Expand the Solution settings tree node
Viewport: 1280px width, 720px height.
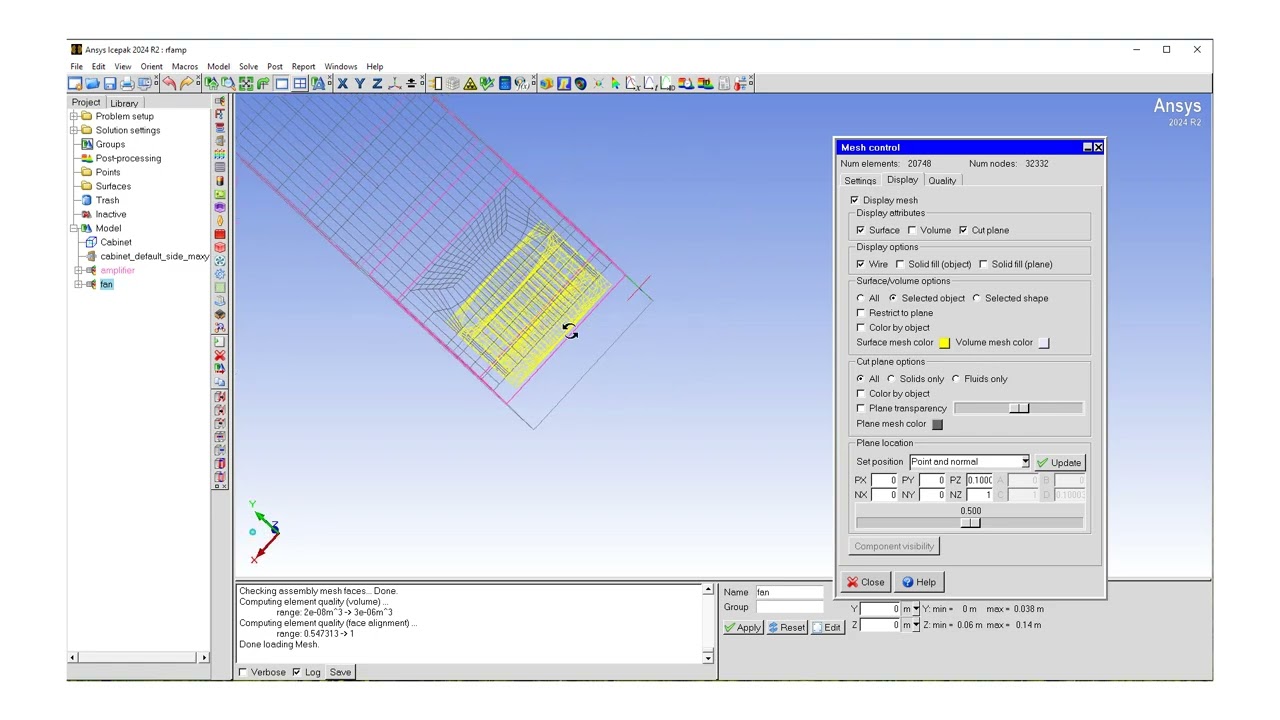point(74,130)
